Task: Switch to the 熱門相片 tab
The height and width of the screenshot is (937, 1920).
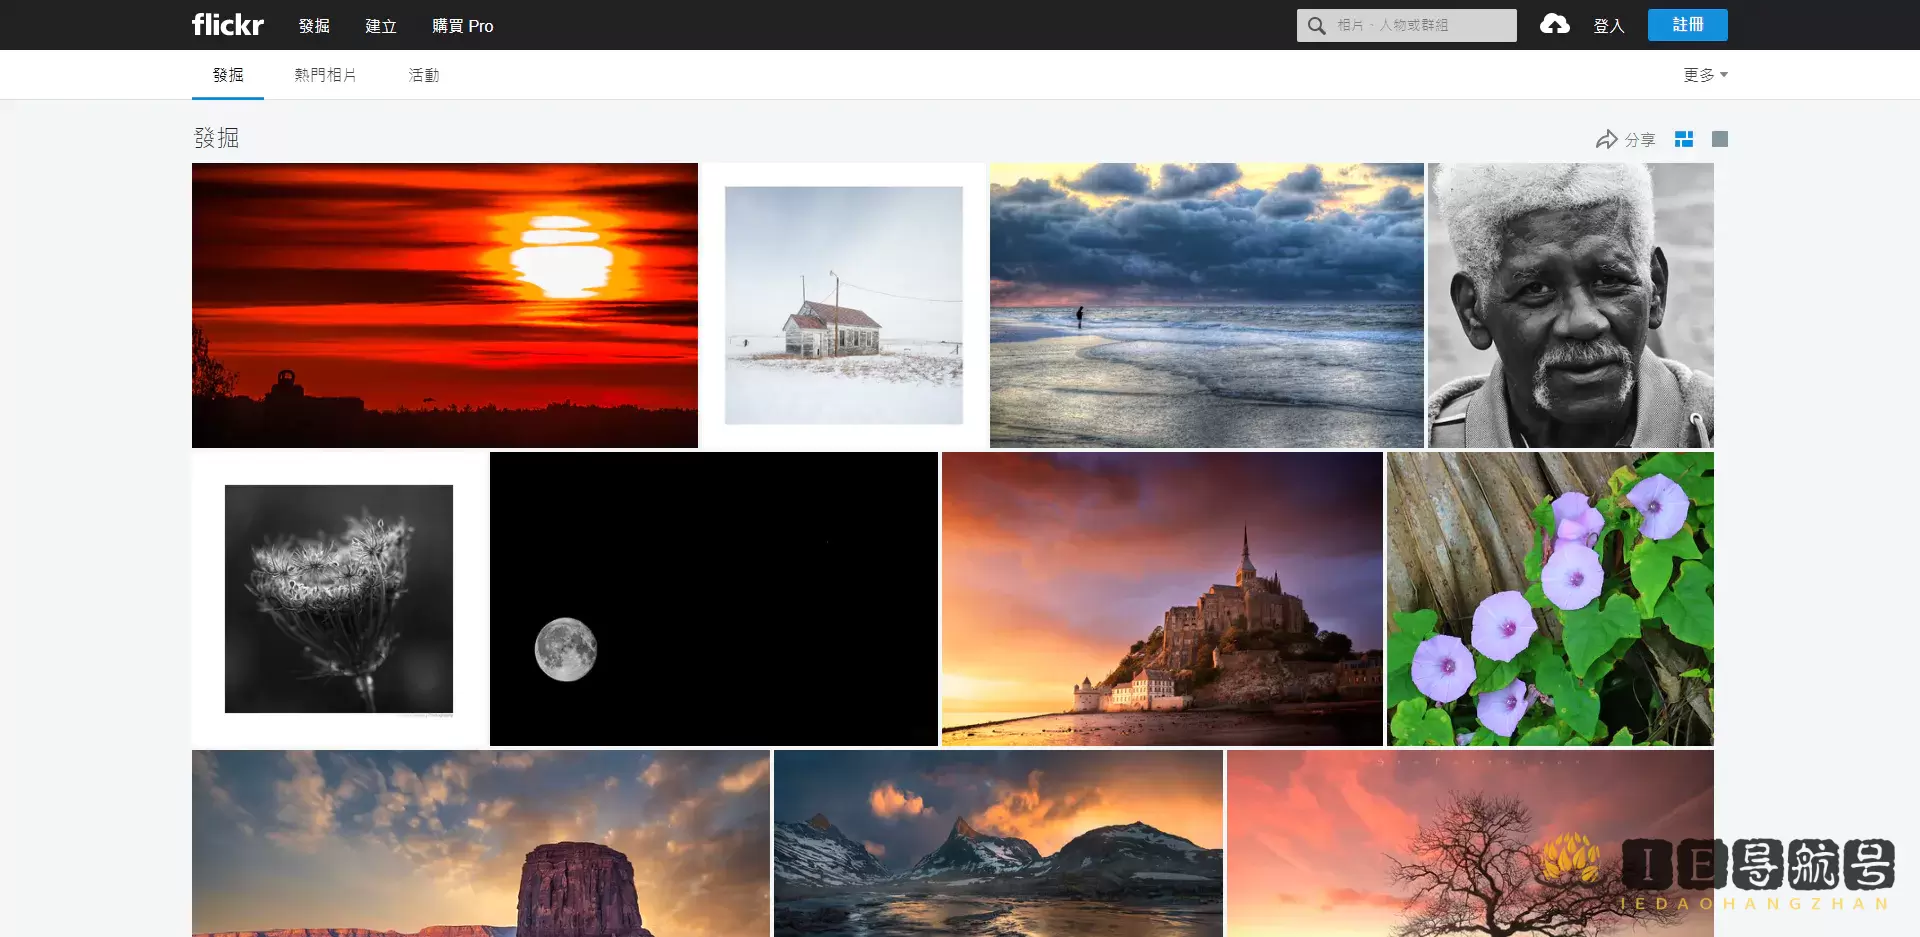Action: click(325, 74)
